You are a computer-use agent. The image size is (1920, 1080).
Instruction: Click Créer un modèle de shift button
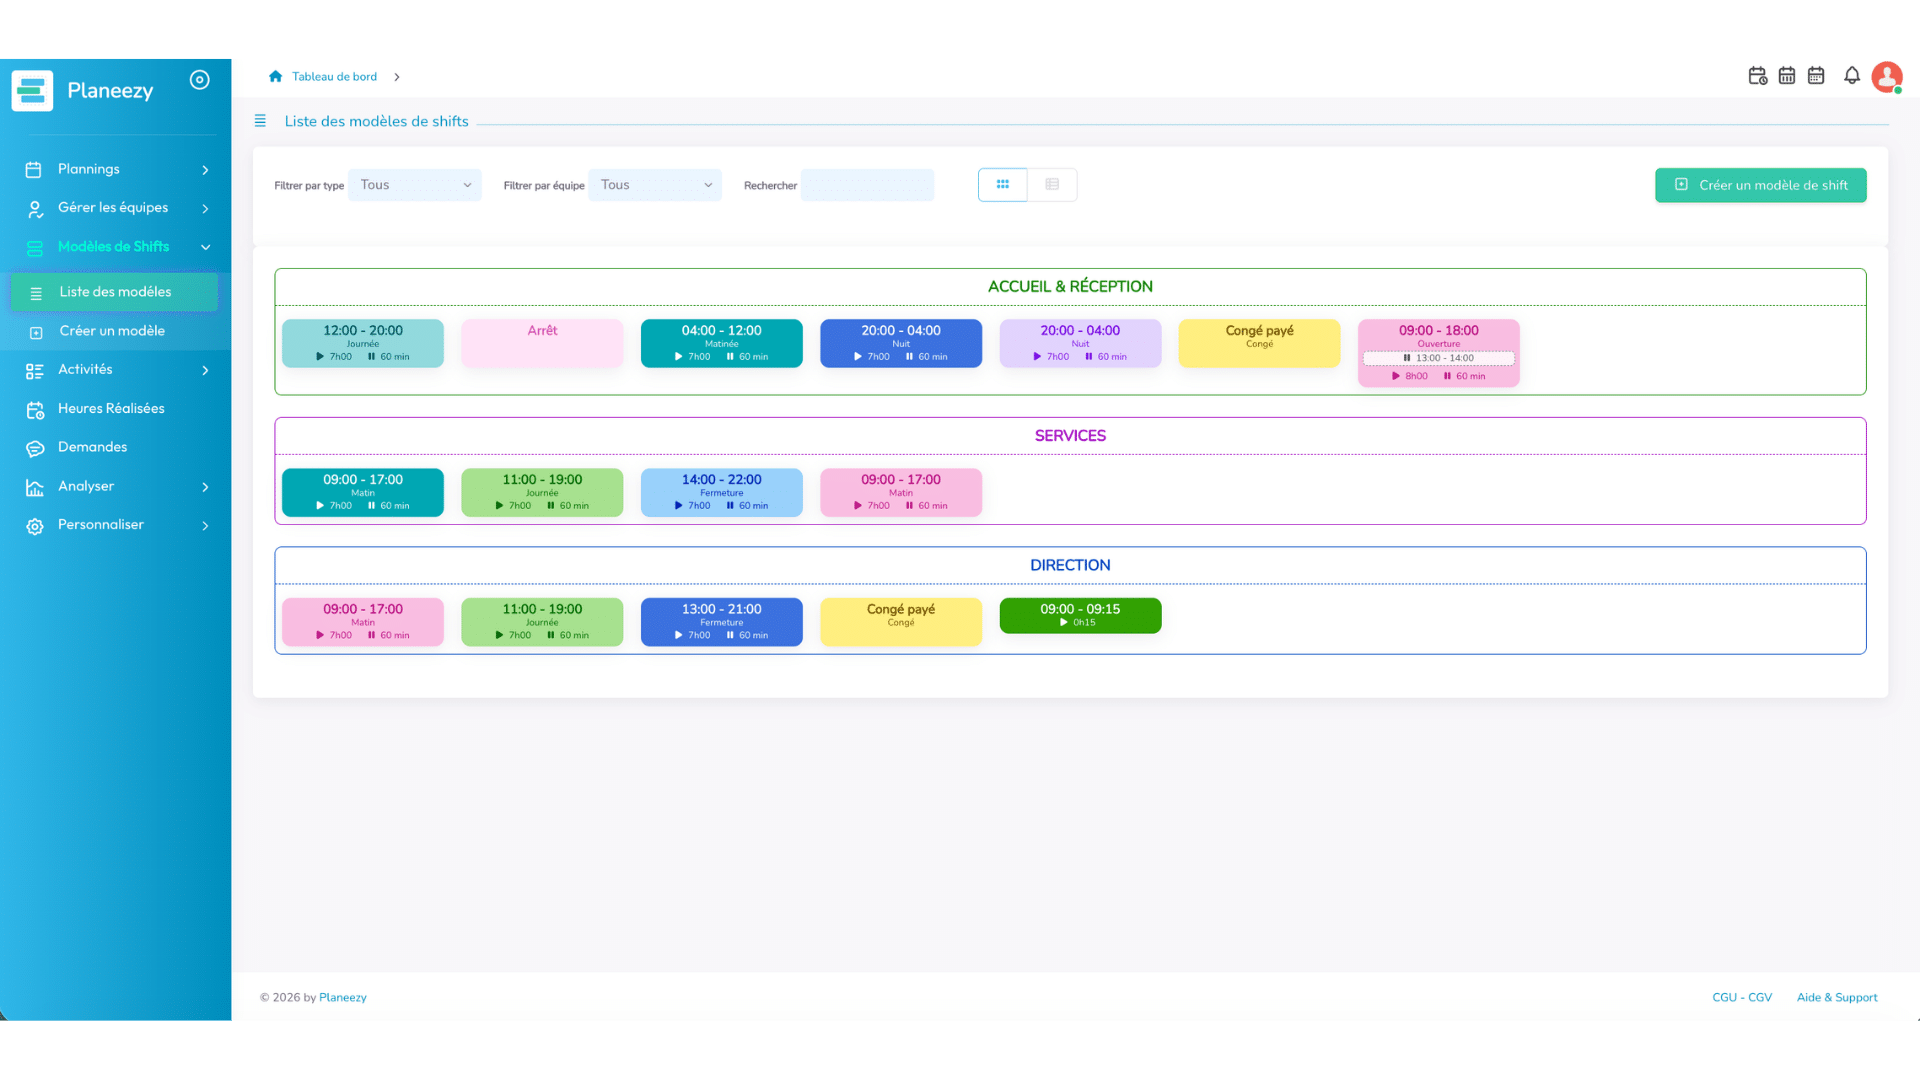pyautogui.click(x=1760, y=185)
